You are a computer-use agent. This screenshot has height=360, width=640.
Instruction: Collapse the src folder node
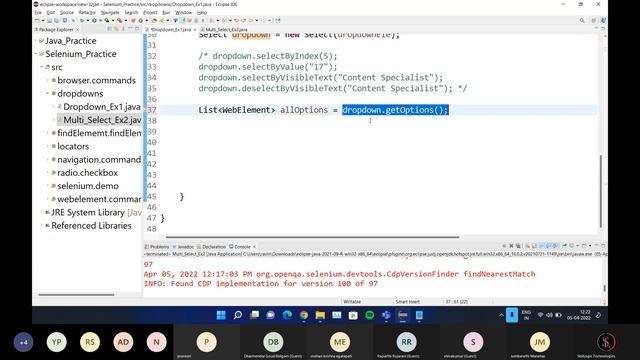(42, 67)
